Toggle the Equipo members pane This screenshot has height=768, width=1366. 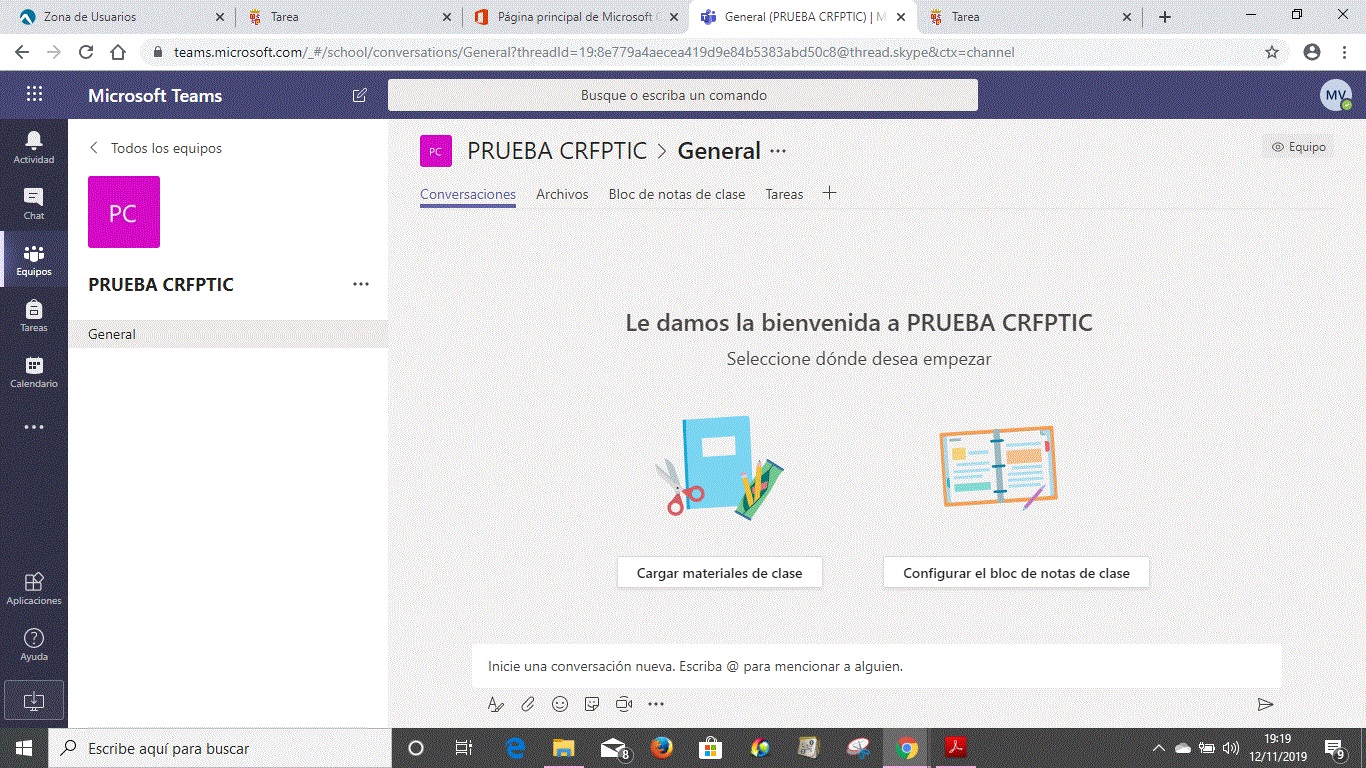coord(1297,146)
